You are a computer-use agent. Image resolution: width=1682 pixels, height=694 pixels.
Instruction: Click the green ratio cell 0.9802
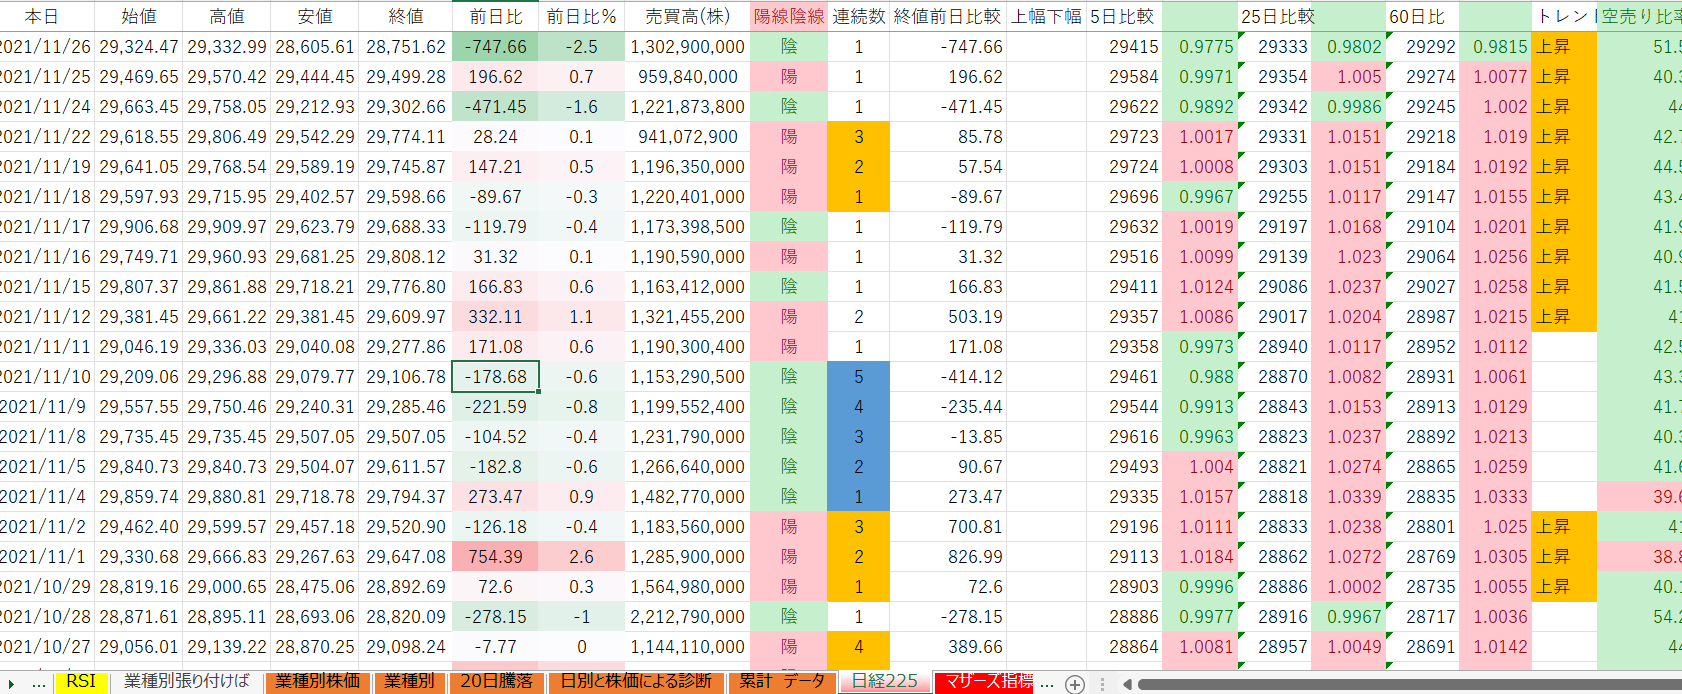[1348, 47]
